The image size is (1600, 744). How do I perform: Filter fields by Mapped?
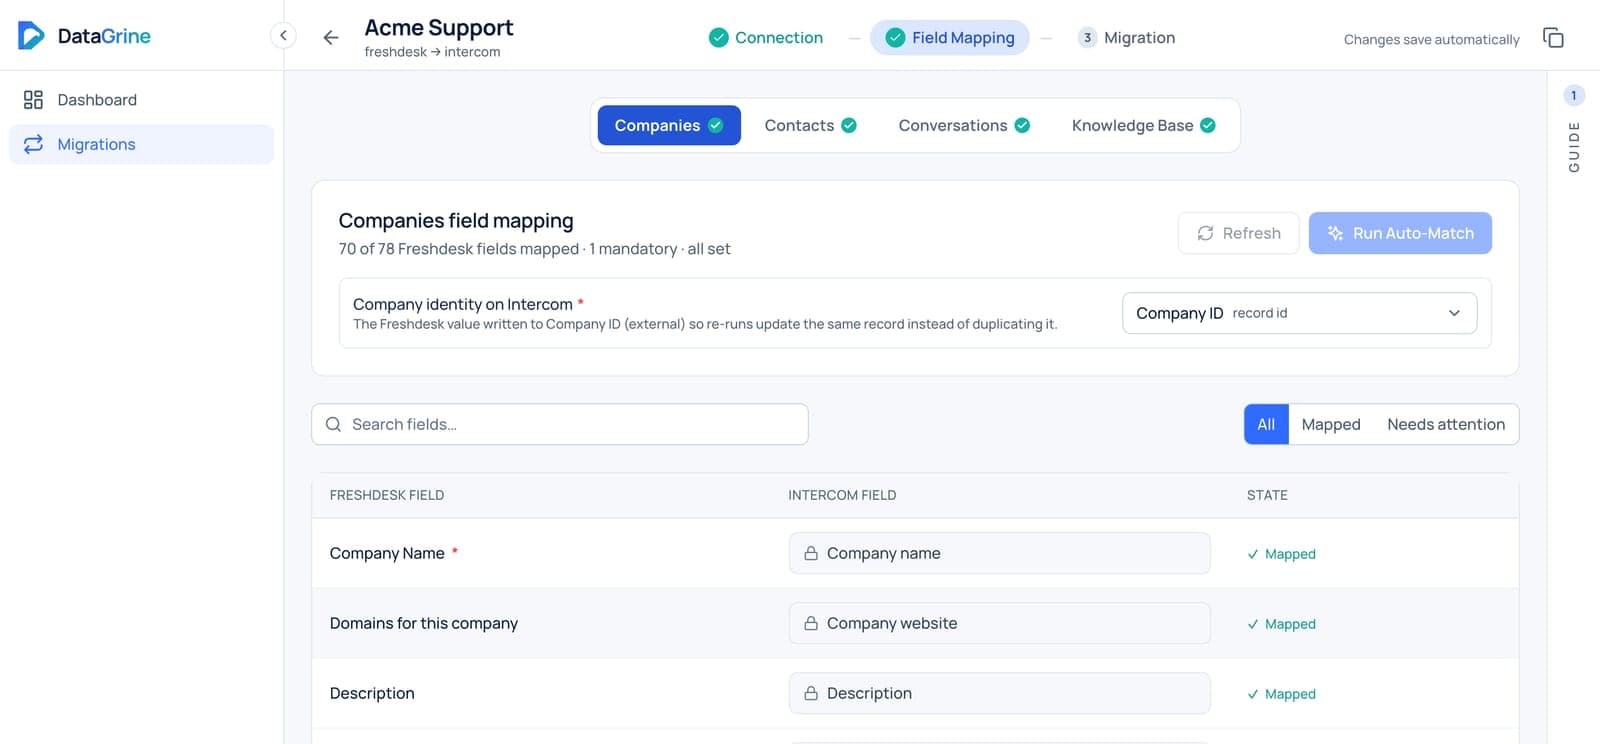tap(1331, 424)
